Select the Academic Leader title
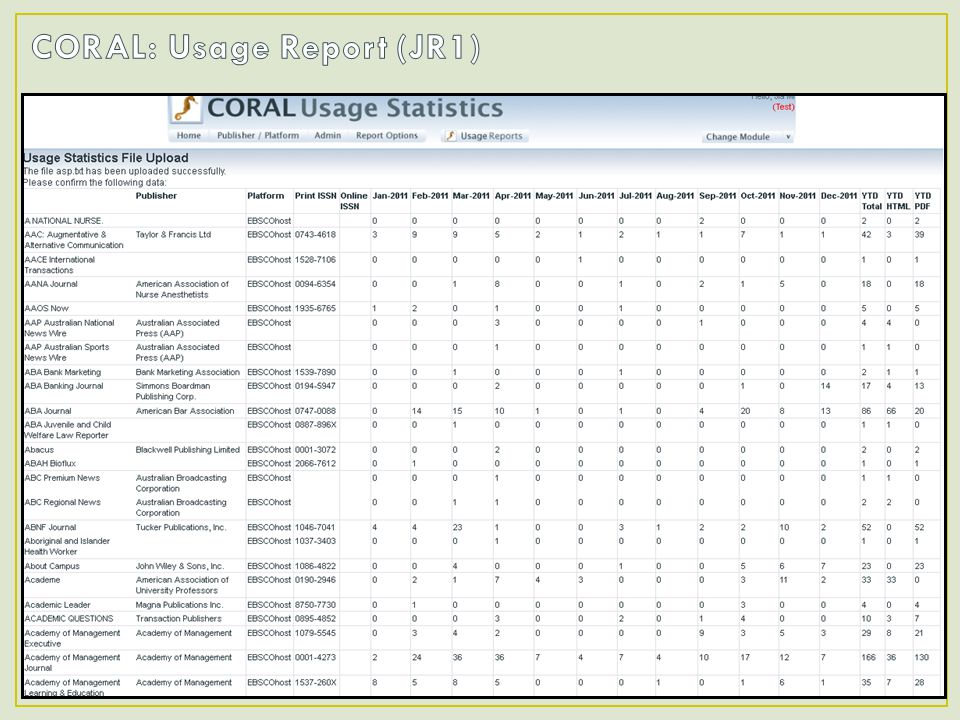Screen dimensions: 960x720 [x=58, y=605]
